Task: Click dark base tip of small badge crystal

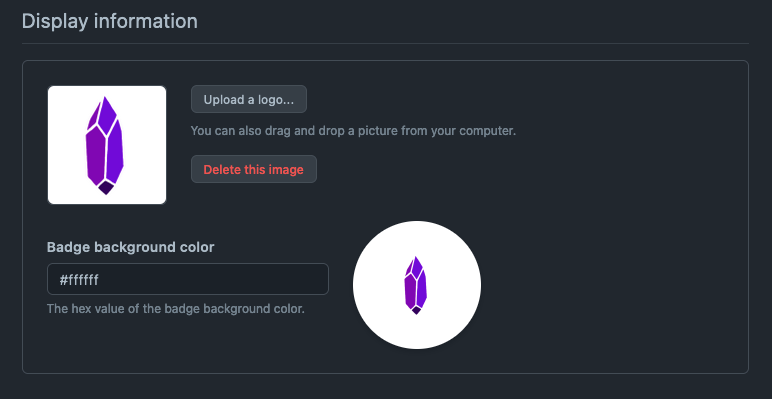Action: pos(416,310)
